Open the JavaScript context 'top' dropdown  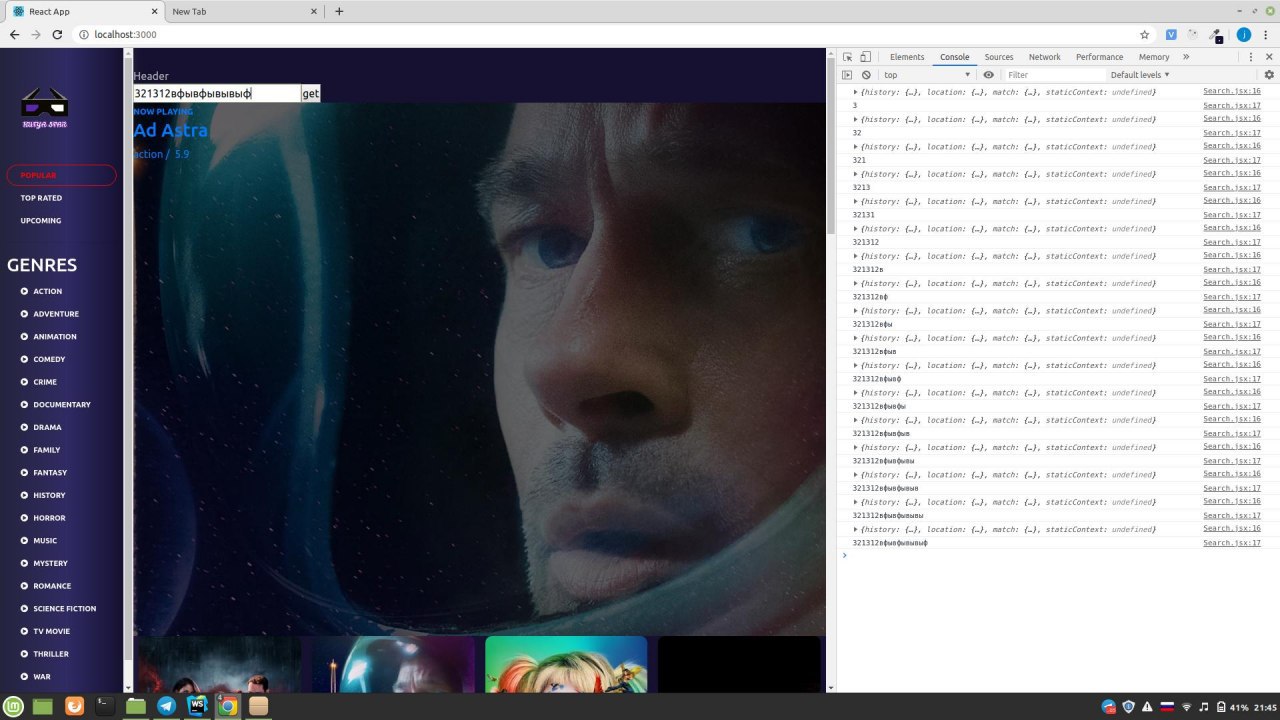(927, 75)
